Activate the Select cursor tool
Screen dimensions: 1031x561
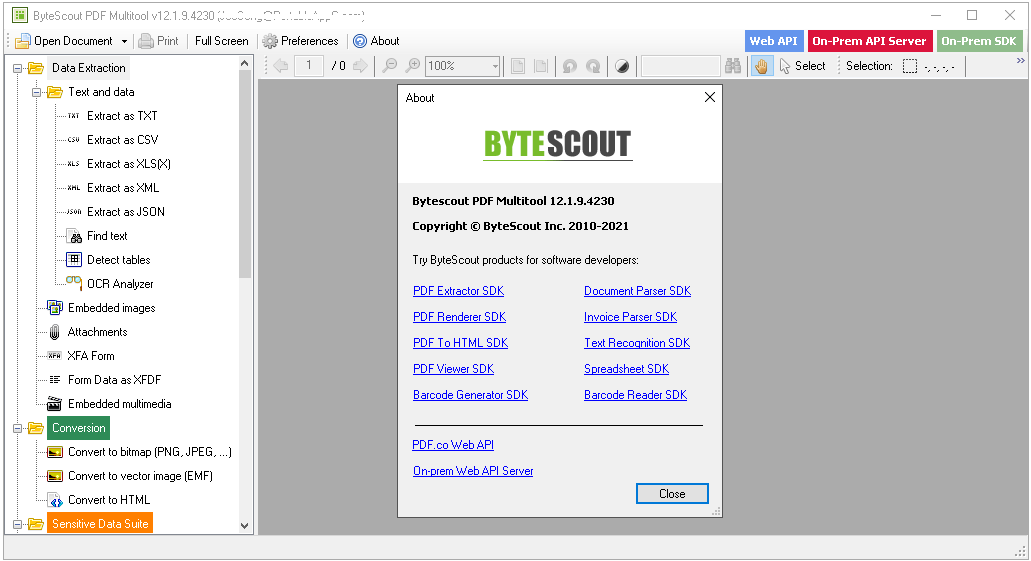(802, 66)
